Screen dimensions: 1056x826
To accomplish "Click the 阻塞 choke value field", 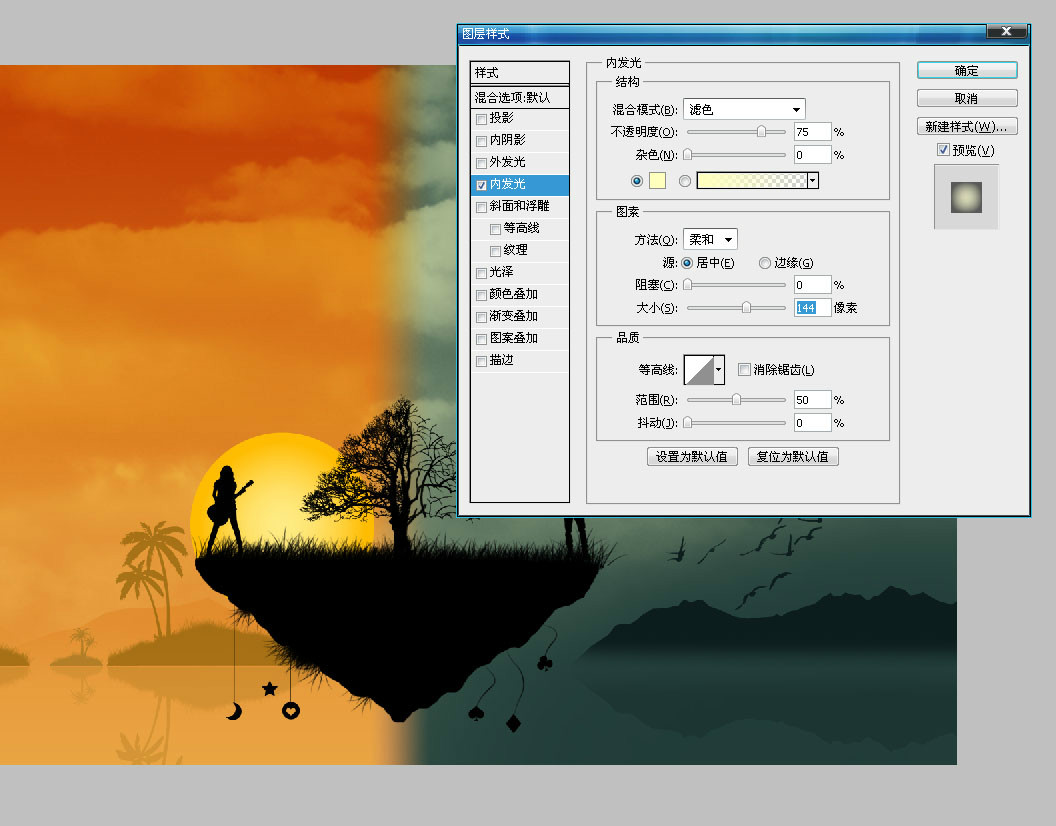I will point(812,284).
